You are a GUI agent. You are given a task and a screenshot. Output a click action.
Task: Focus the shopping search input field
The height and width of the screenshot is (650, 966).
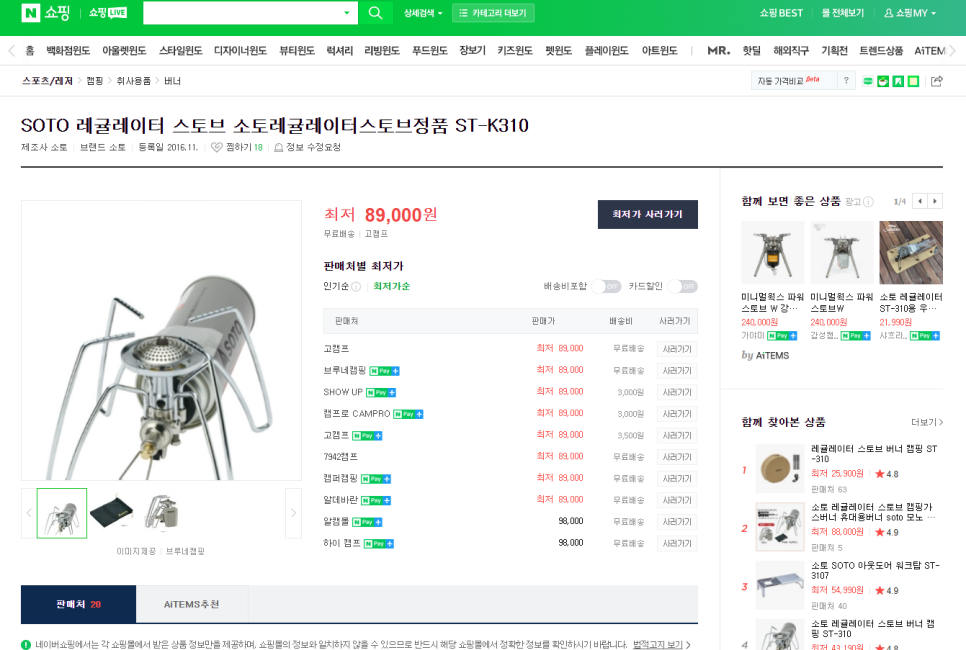point(242,13)
